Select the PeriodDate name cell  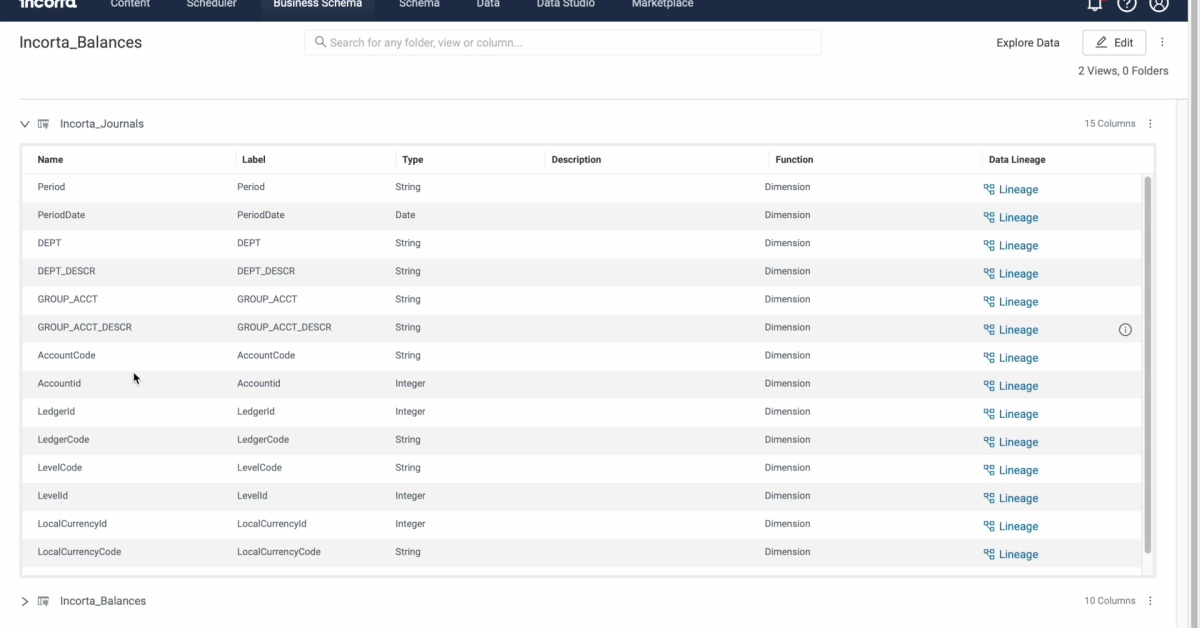click(x=61, y=215)
